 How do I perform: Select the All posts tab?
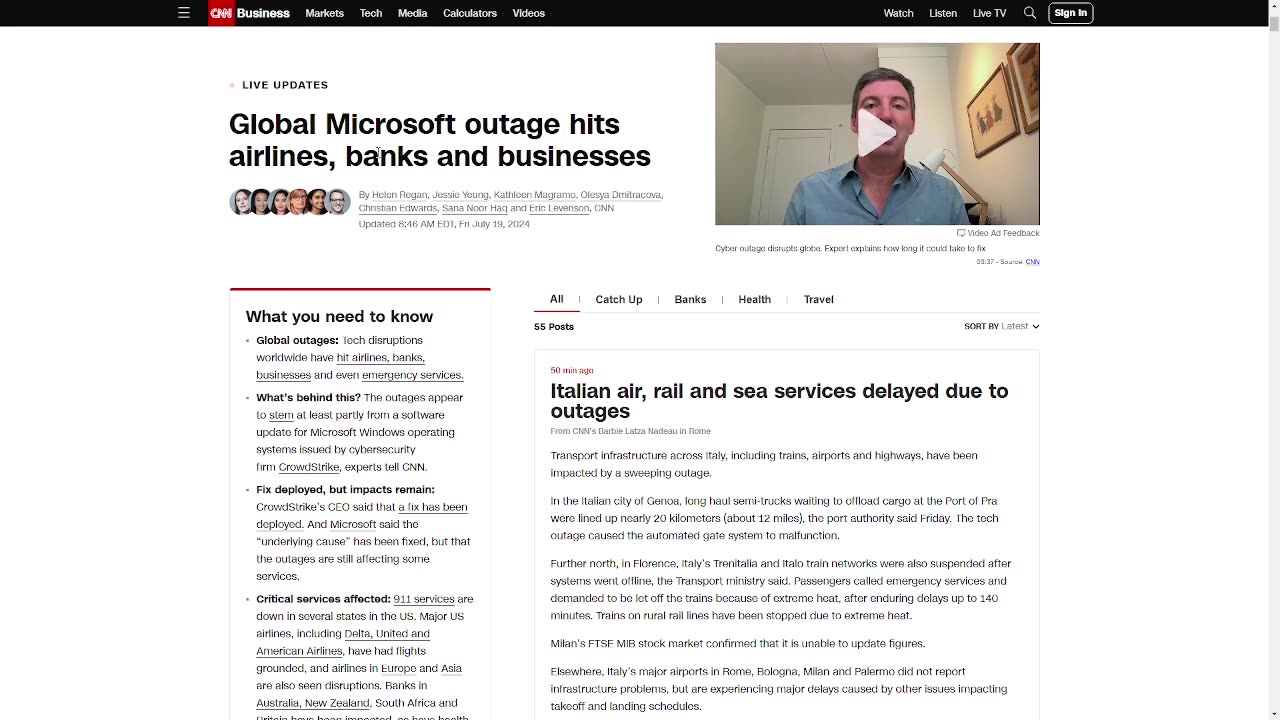pos(557,299)
